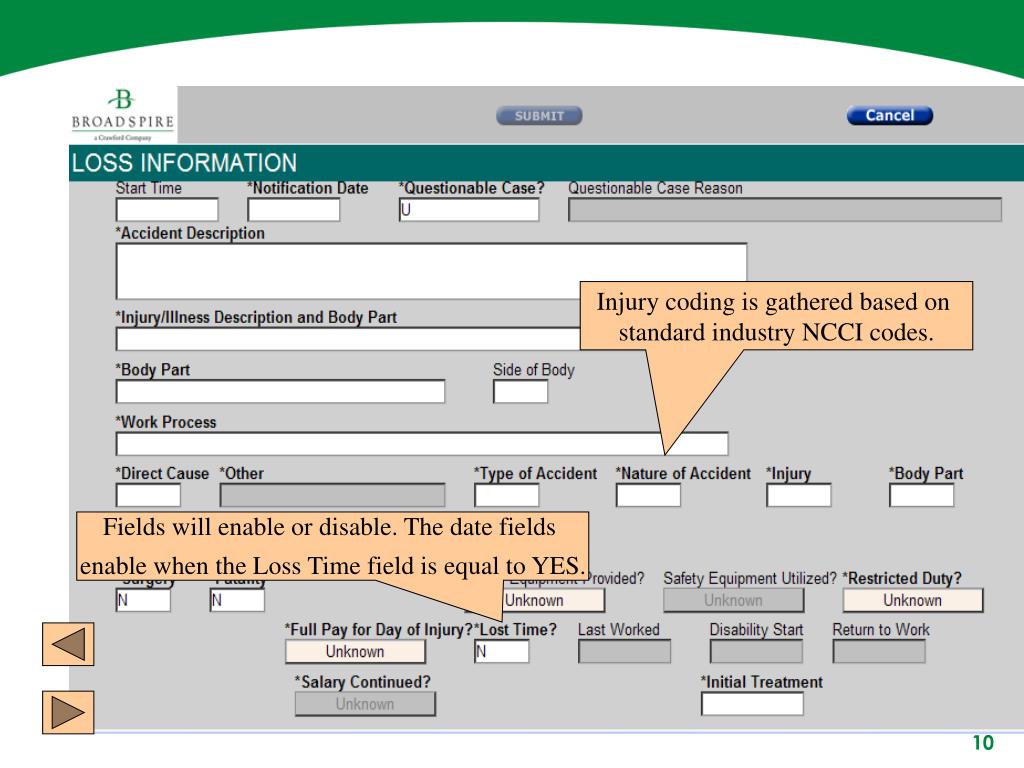Go to the previous slide with the left arrow

[x=68, y=644]
